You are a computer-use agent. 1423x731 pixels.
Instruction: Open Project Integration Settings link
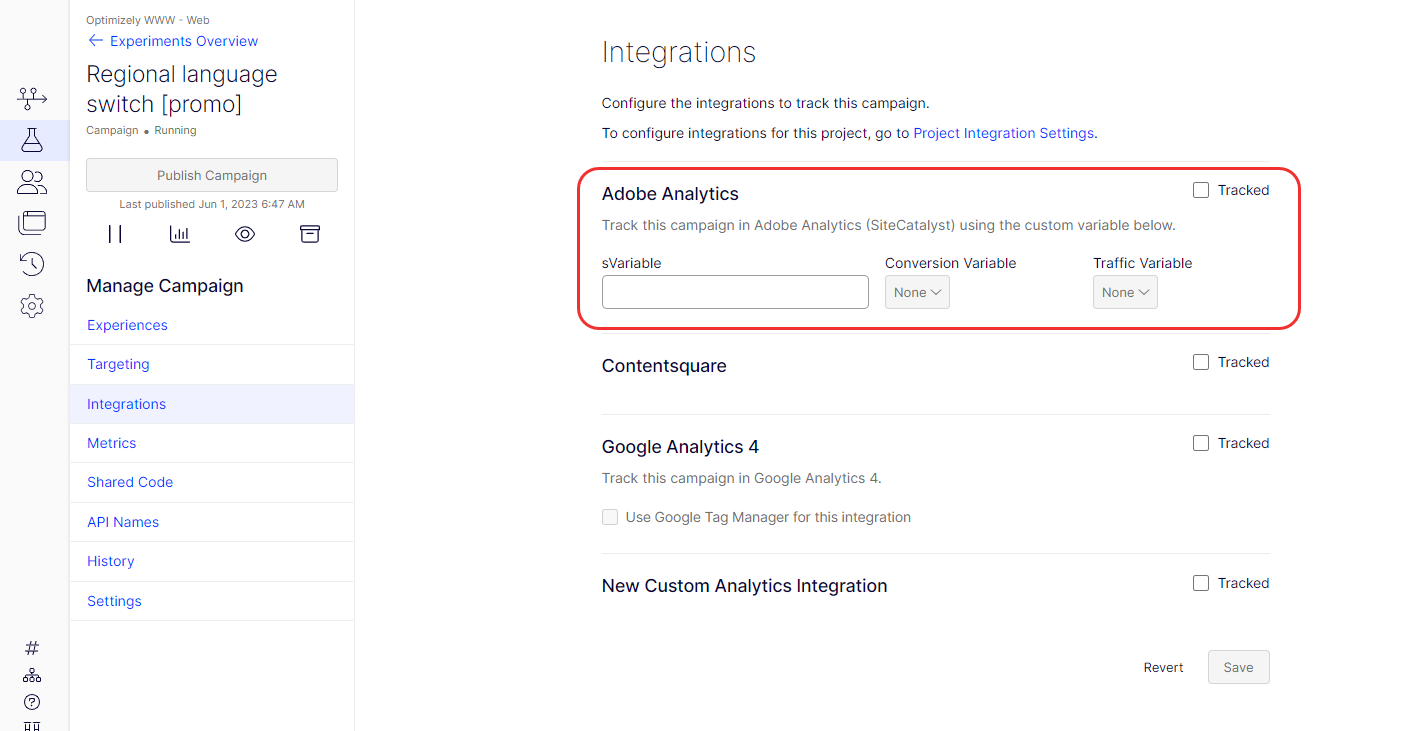[x=1003, y=133]
